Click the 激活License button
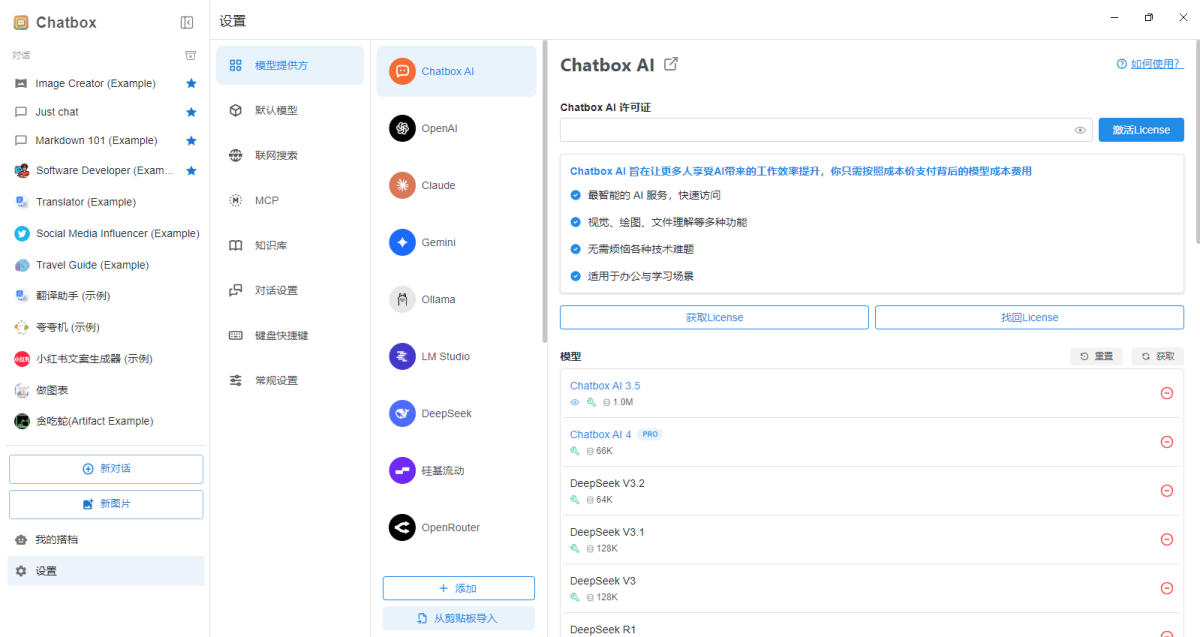Image resolution: width=1200 pixels, height=637 pixels. pyautogui.click(x=1140, y=129)
